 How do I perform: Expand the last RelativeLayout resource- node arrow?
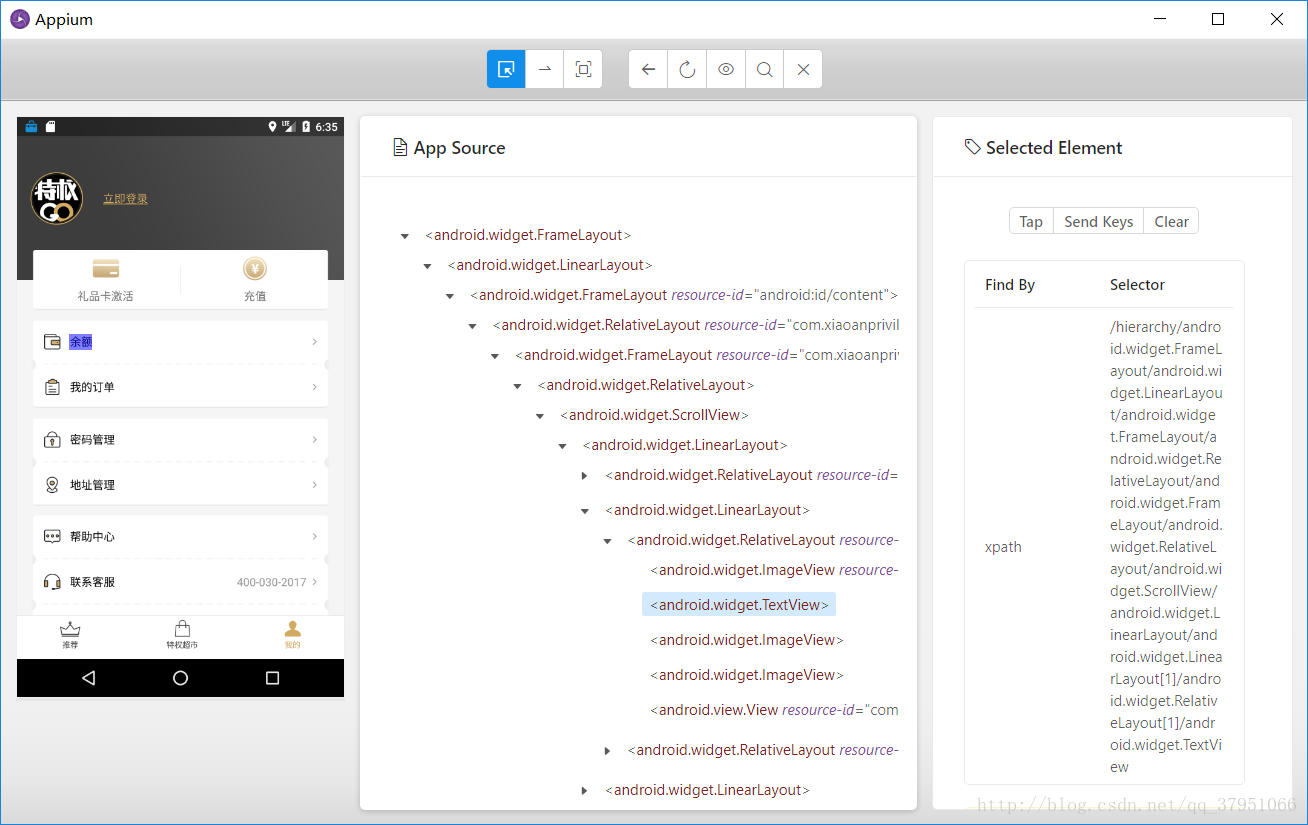(x=607, y=751)
